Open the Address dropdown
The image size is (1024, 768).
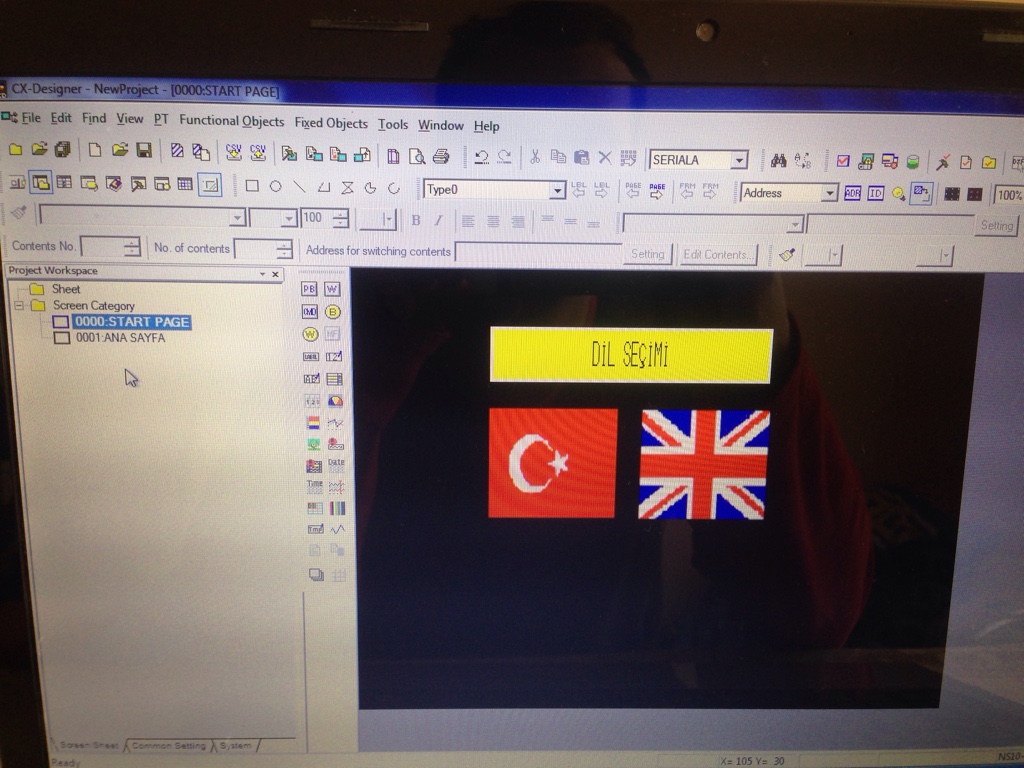tap(829, 193)
